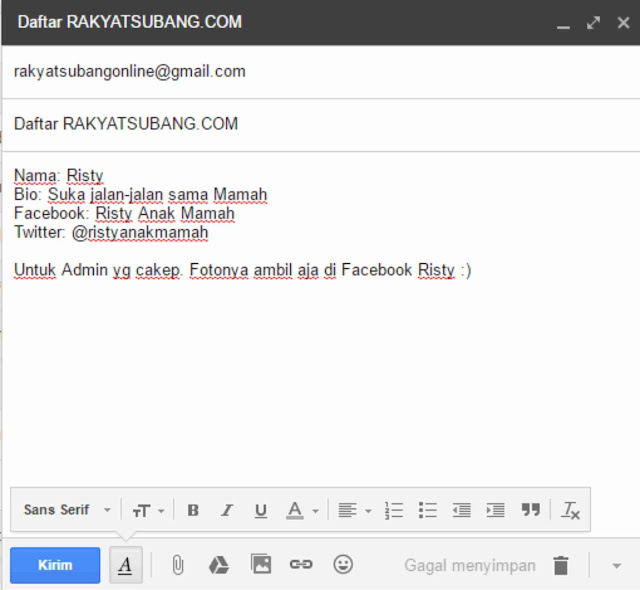Open the alignment dropdown

coord(355,510)
